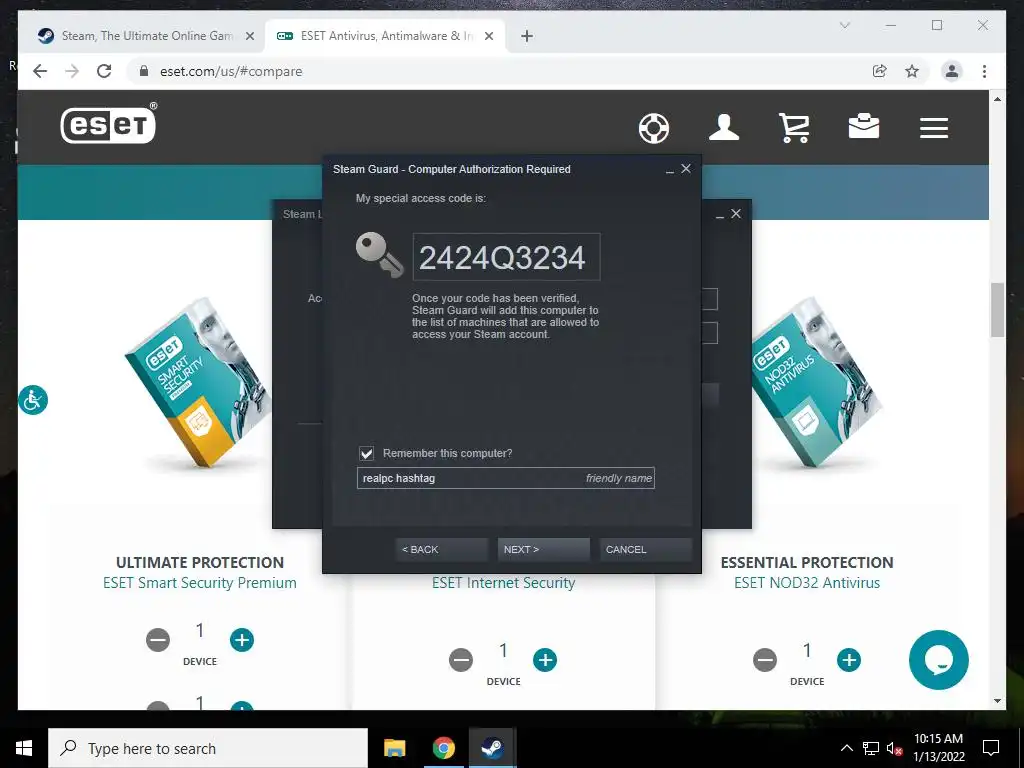Open Chrome profile avatar

tap(952, 71)
